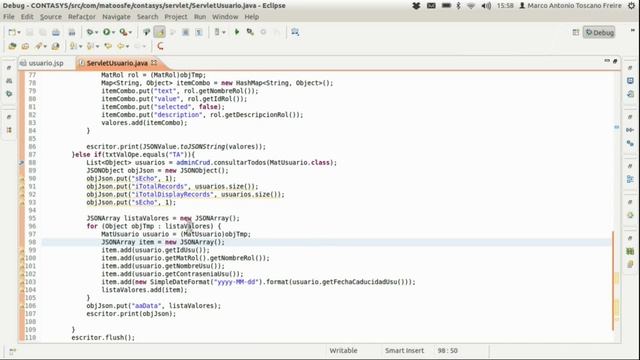
Task: Click the blue overview ruler annotation mark
Action: pos(616,127)
